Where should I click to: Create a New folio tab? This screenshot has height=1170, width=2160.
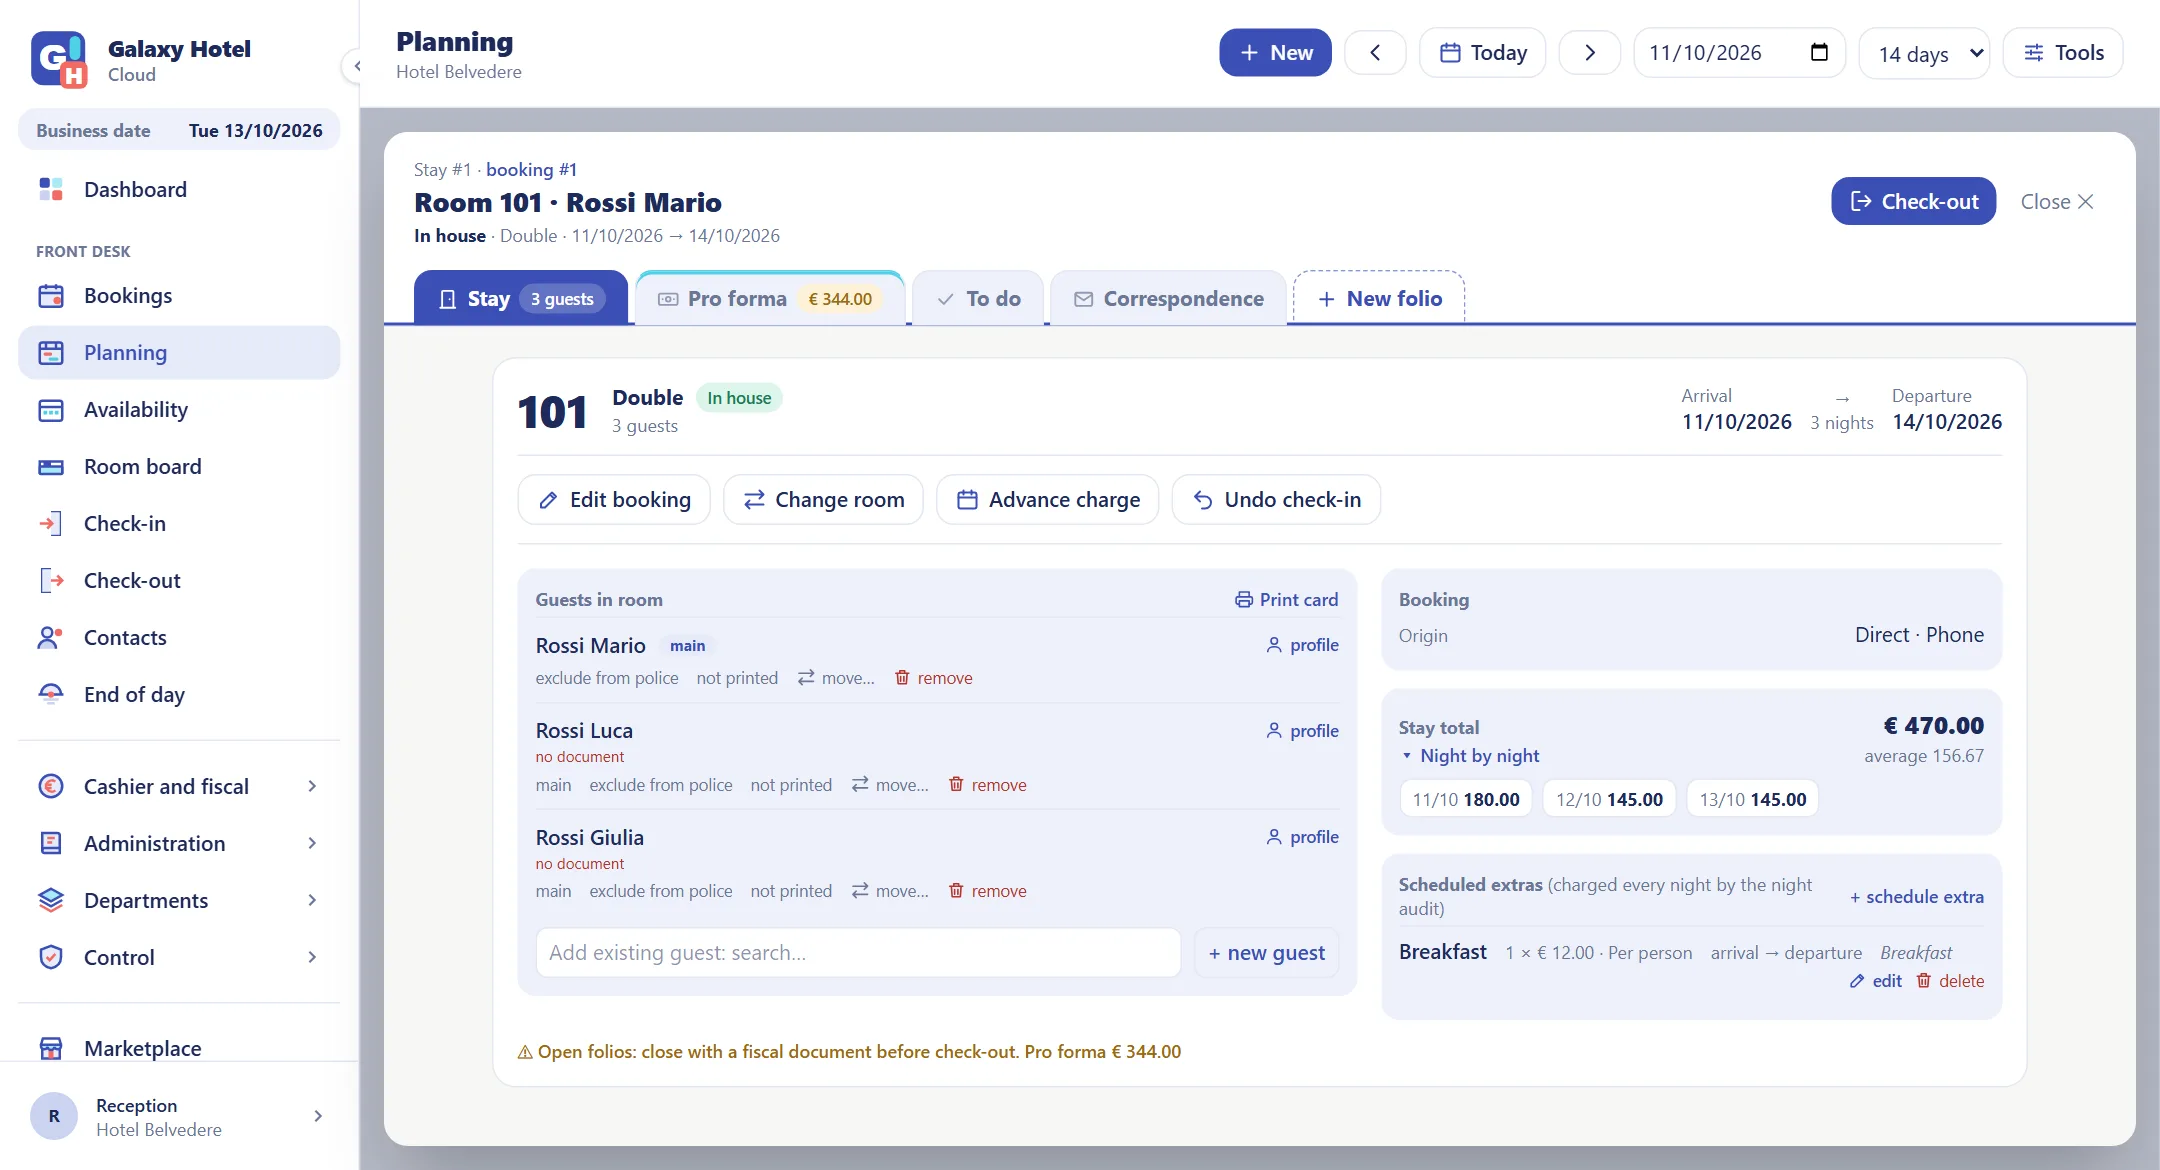point(1379,299)
